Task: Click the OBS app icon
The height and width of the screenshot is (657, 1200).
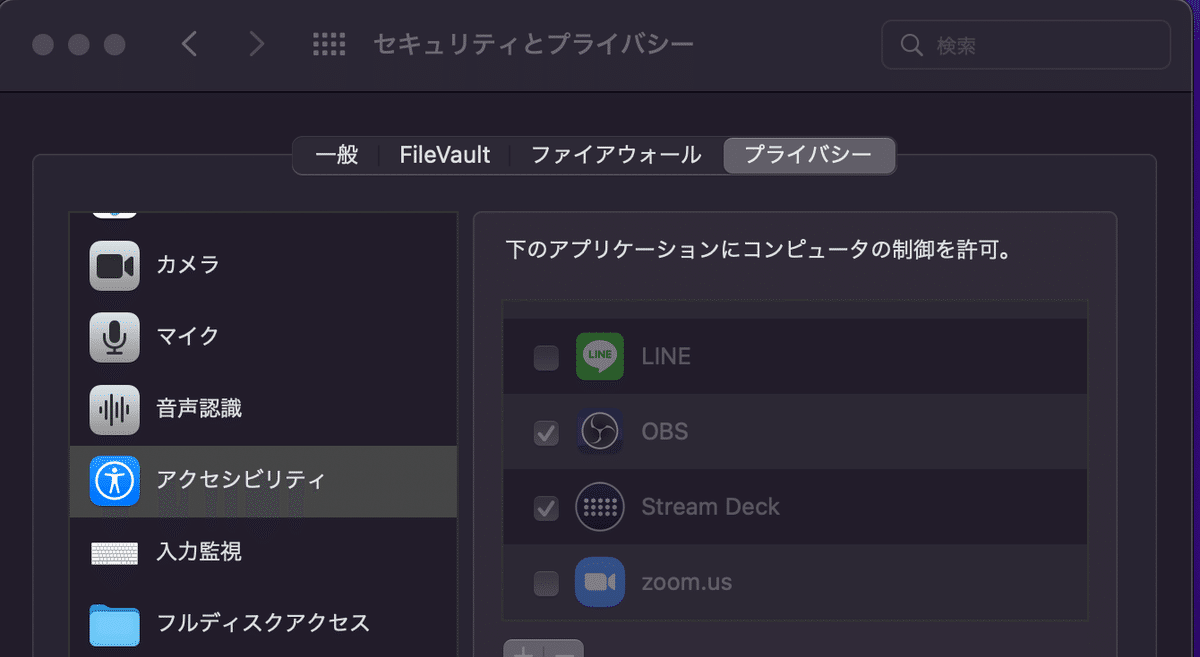Action: 600,432
